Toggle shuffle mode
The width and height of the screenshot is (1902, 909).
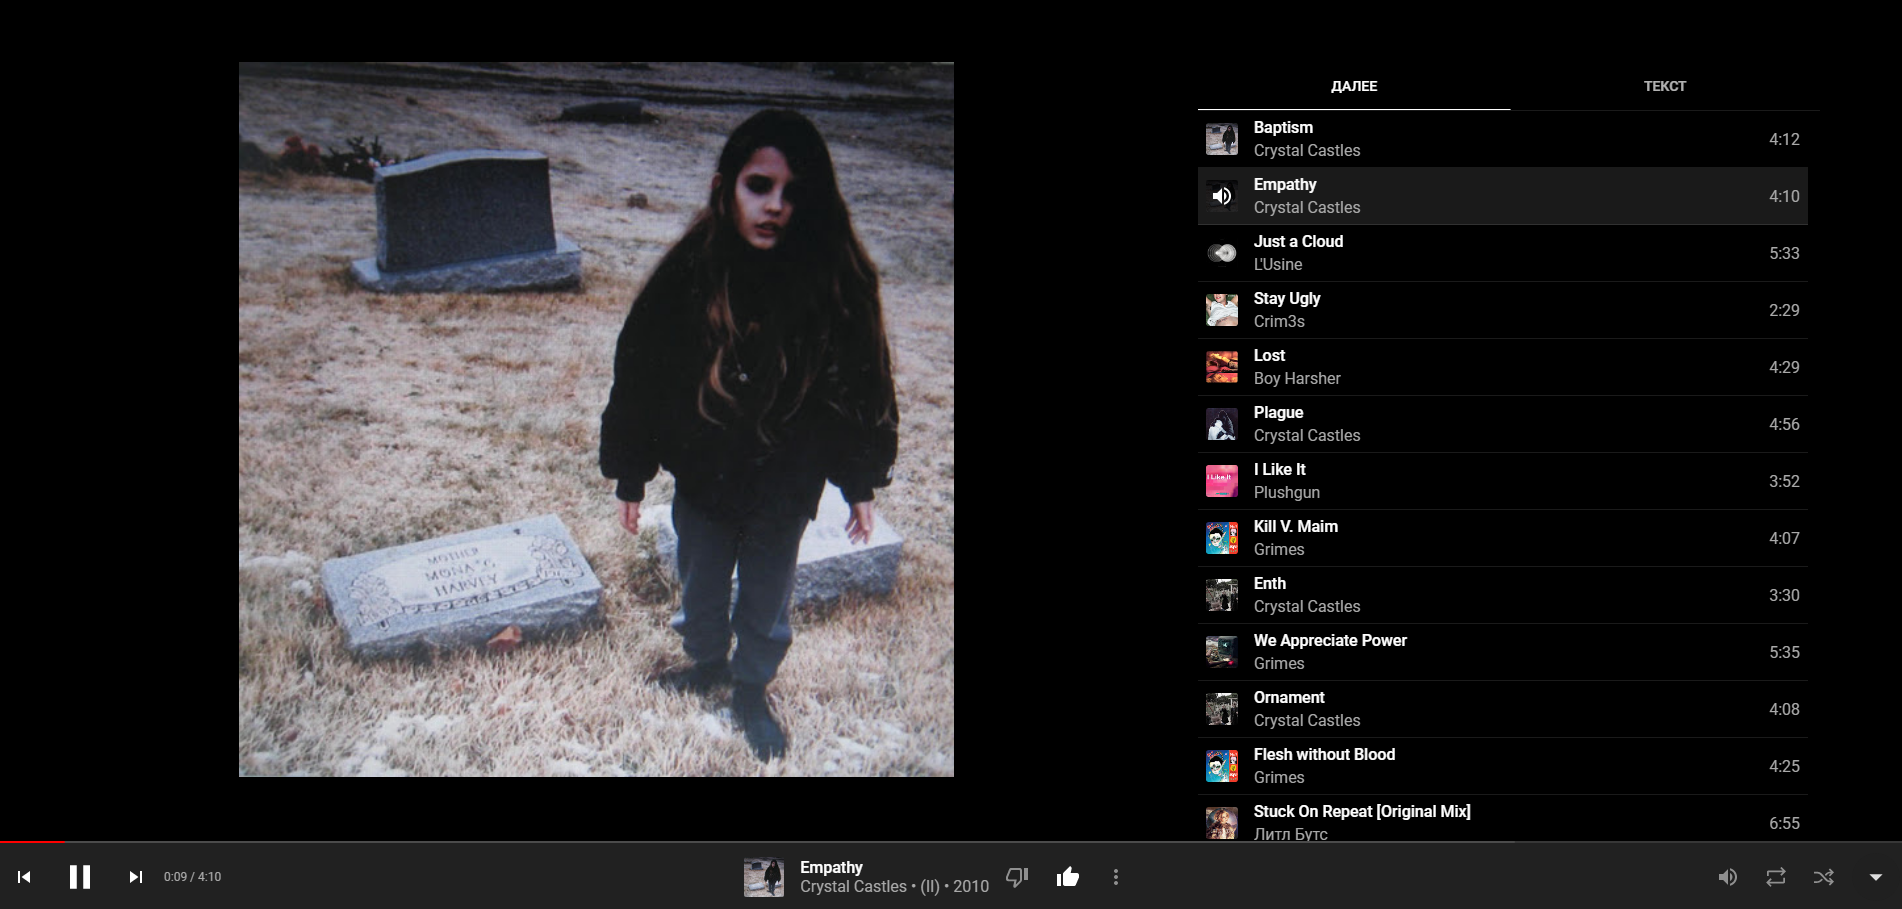click(x=1824, y=877)
